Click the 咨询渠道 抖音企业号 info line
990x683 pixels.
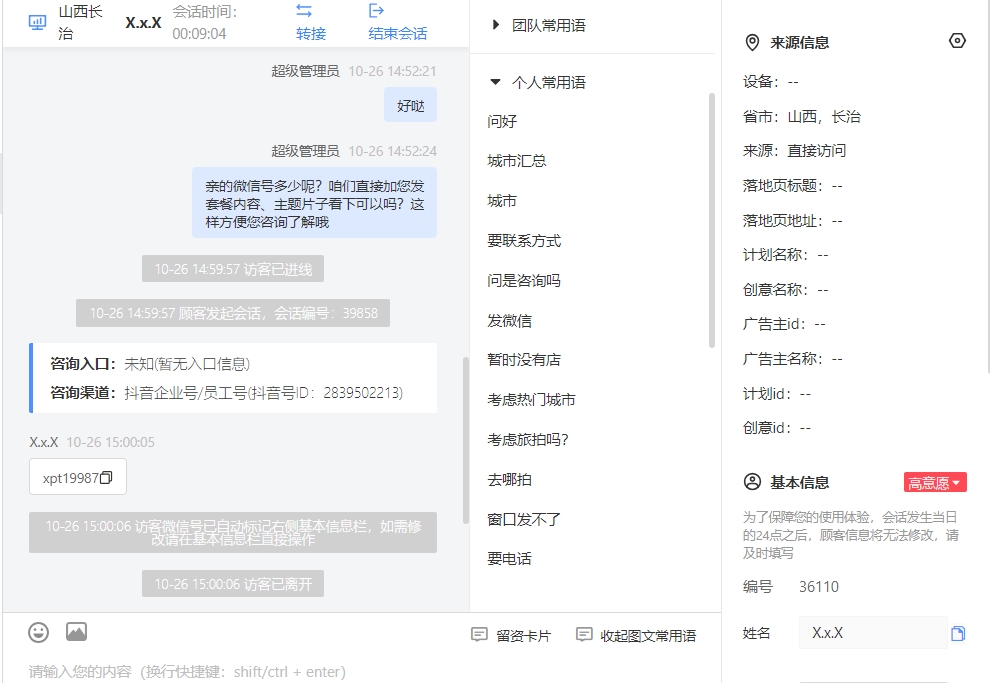tap(227, 393)
